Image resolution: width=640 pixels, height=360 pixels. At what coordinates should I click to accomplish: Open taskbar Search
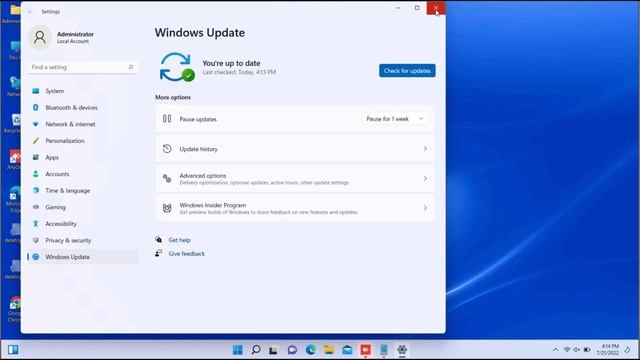pyautogui.click(x=256, y=350)
